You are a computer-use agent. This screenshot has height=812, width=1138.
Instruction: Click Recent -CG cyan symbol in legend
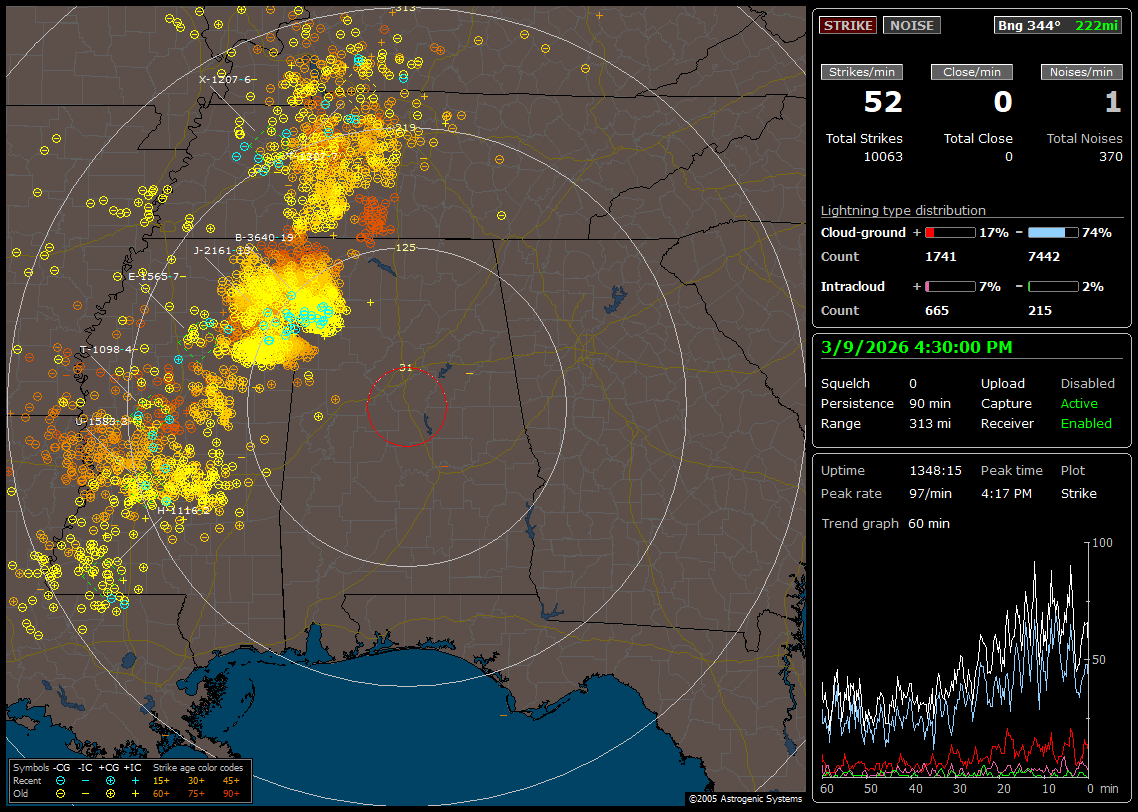[x=61, y=780]
